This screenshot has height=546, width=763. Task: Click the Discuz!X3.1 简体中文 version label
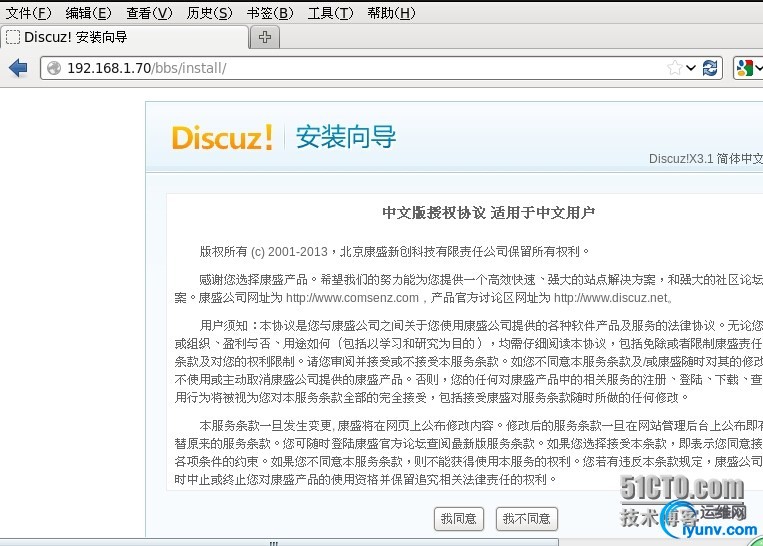[x=706, y=159]
